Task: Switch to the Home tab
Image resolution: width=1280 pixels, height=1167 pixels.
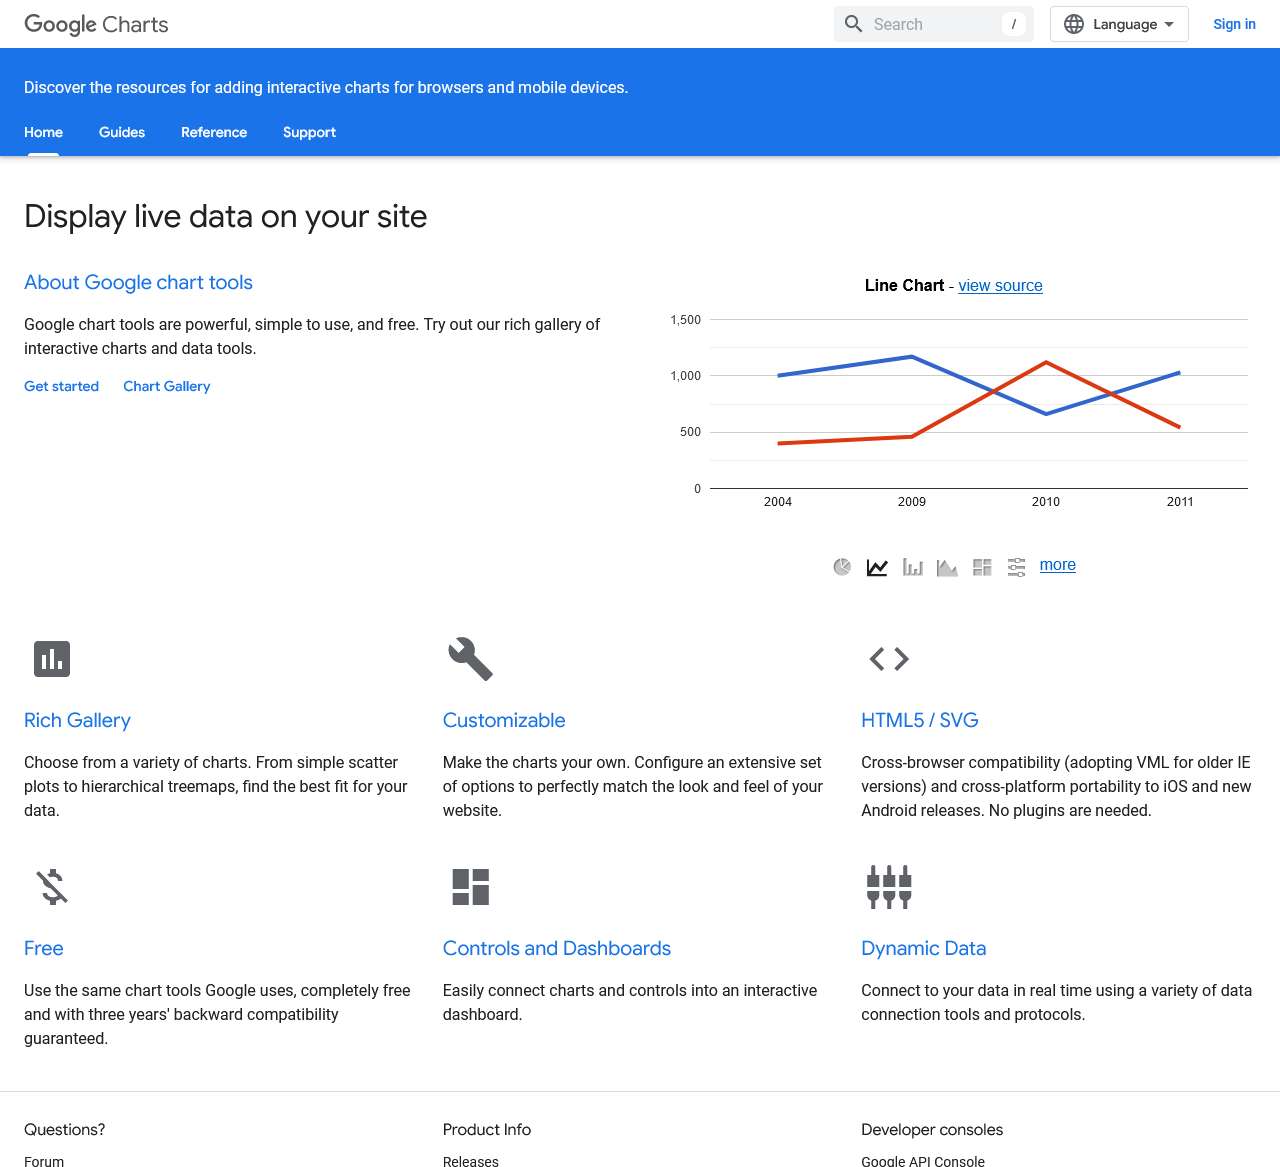Action: [43, 132]
